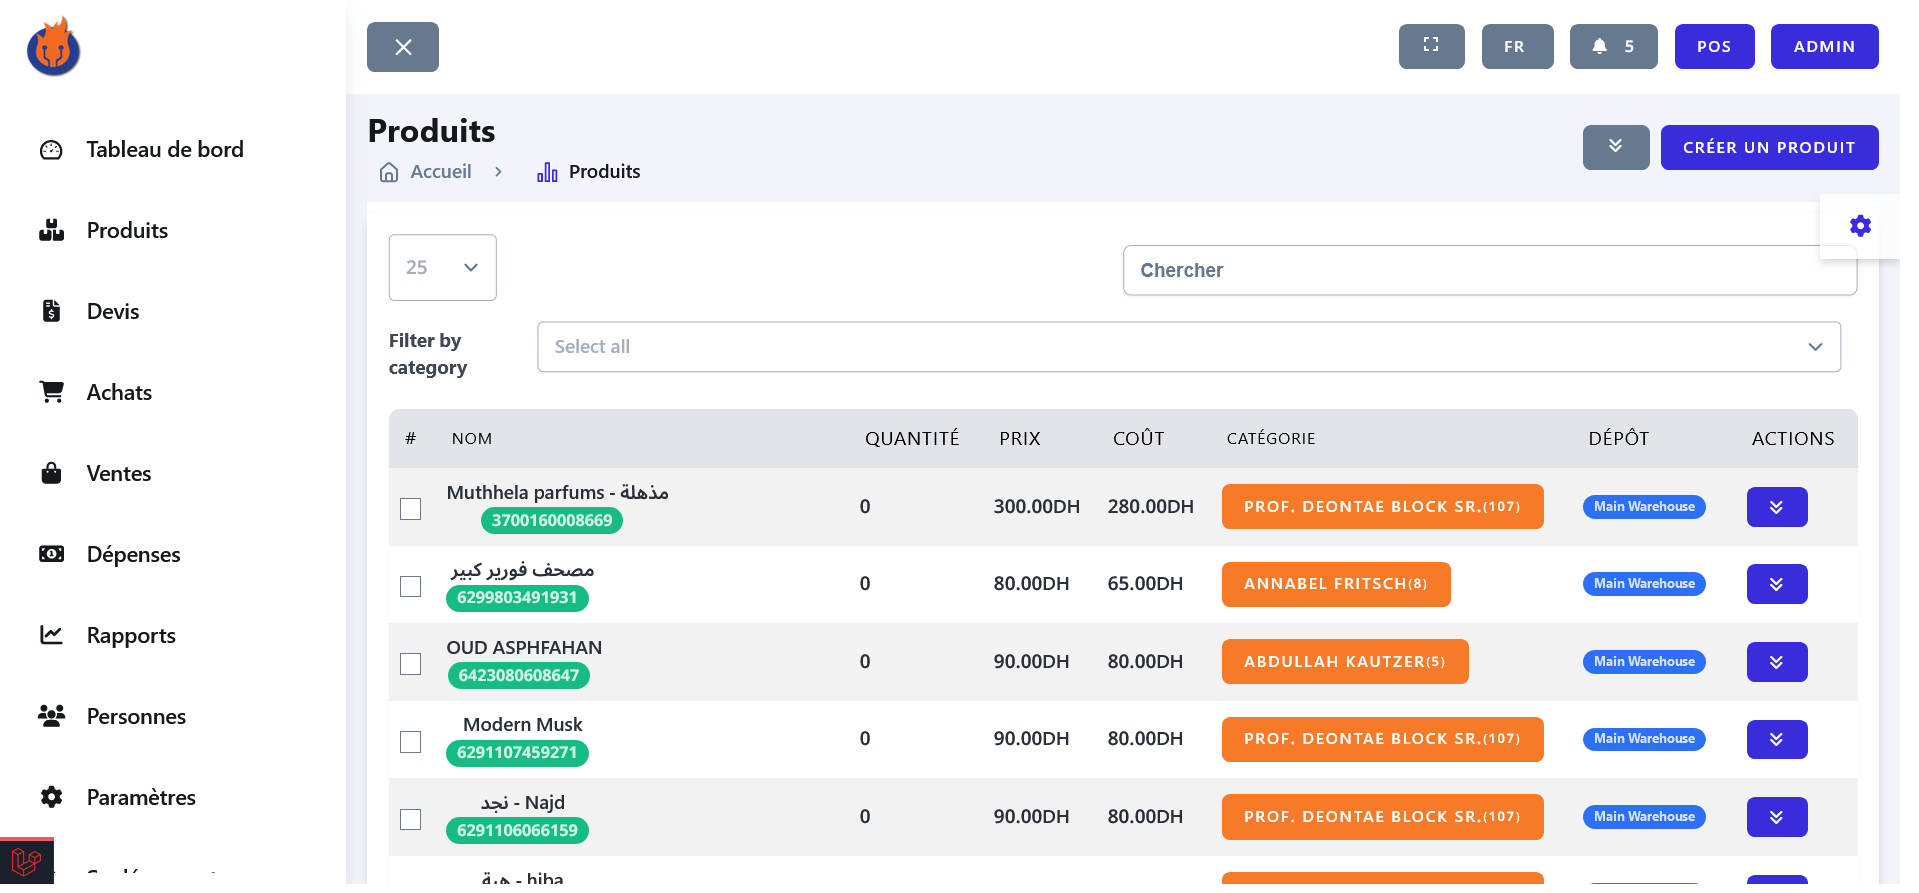Open the Laravel debug bar icon
This screenshot has width=1919, height=893.
click(26, 861)
